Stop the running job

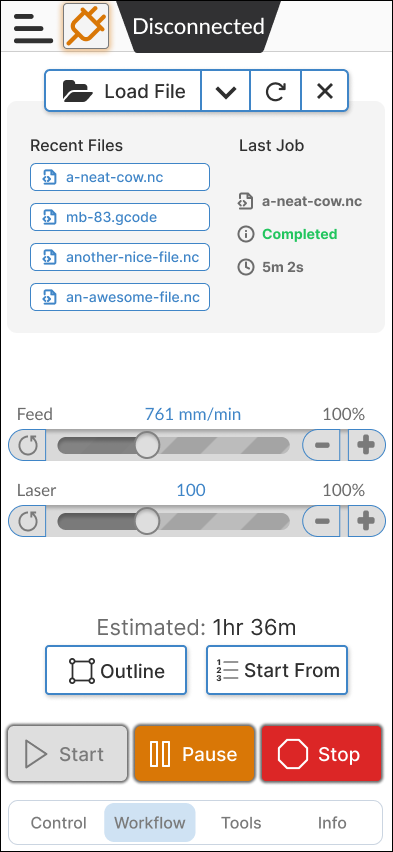[322, 754]
